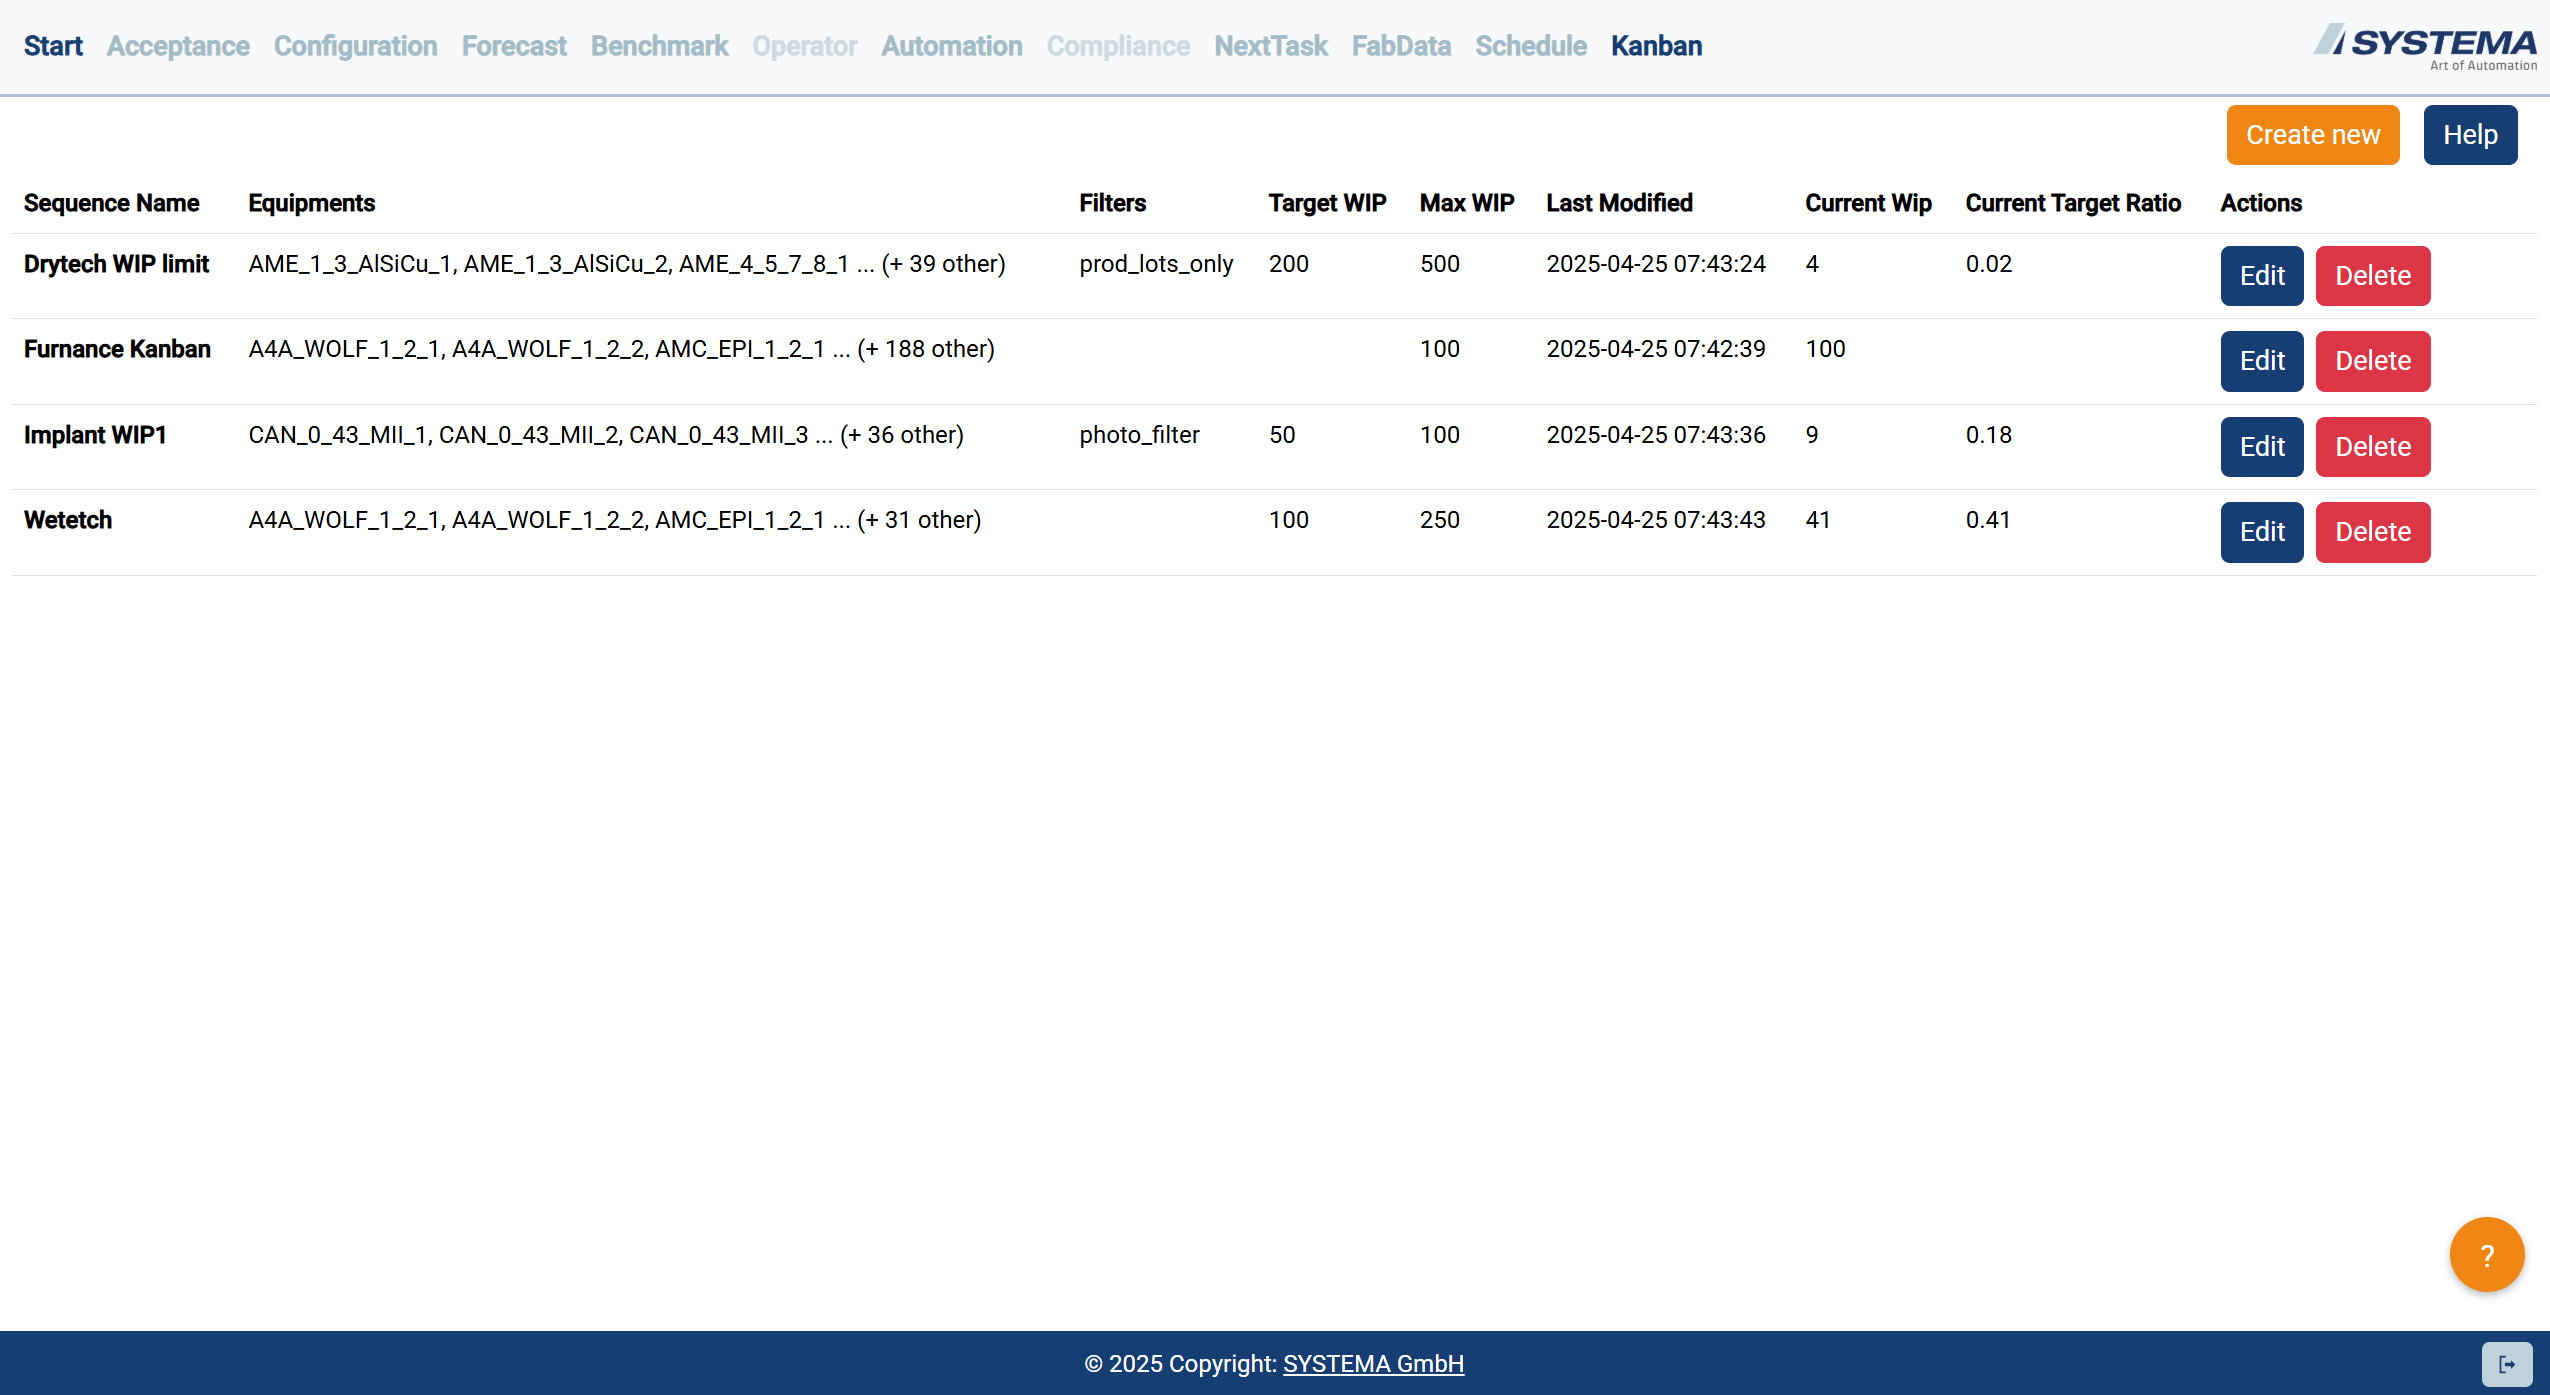Open the Acceptance tab
Image resolution: width=2550 pixels, height=1395 pixels.
coord(178,46)
